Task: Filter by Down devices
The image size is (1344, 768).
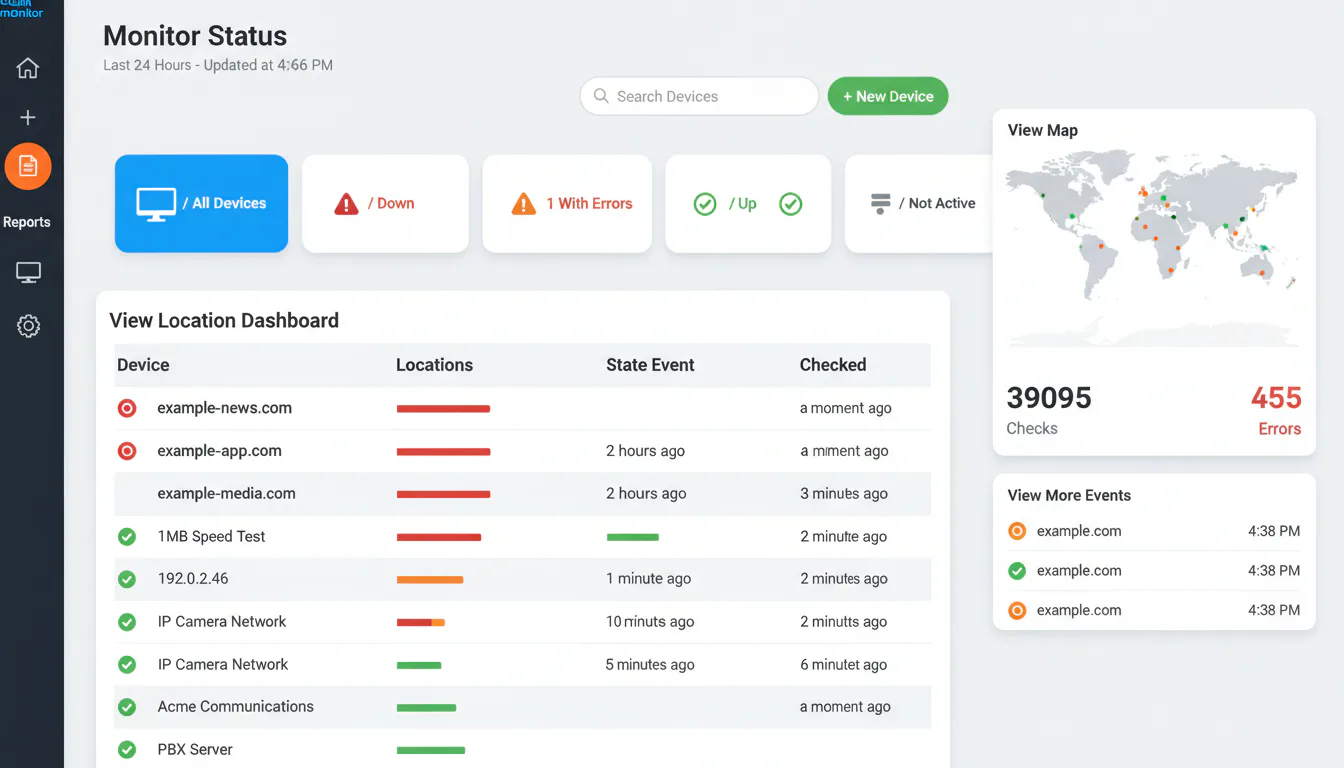Action: [385, 203]
